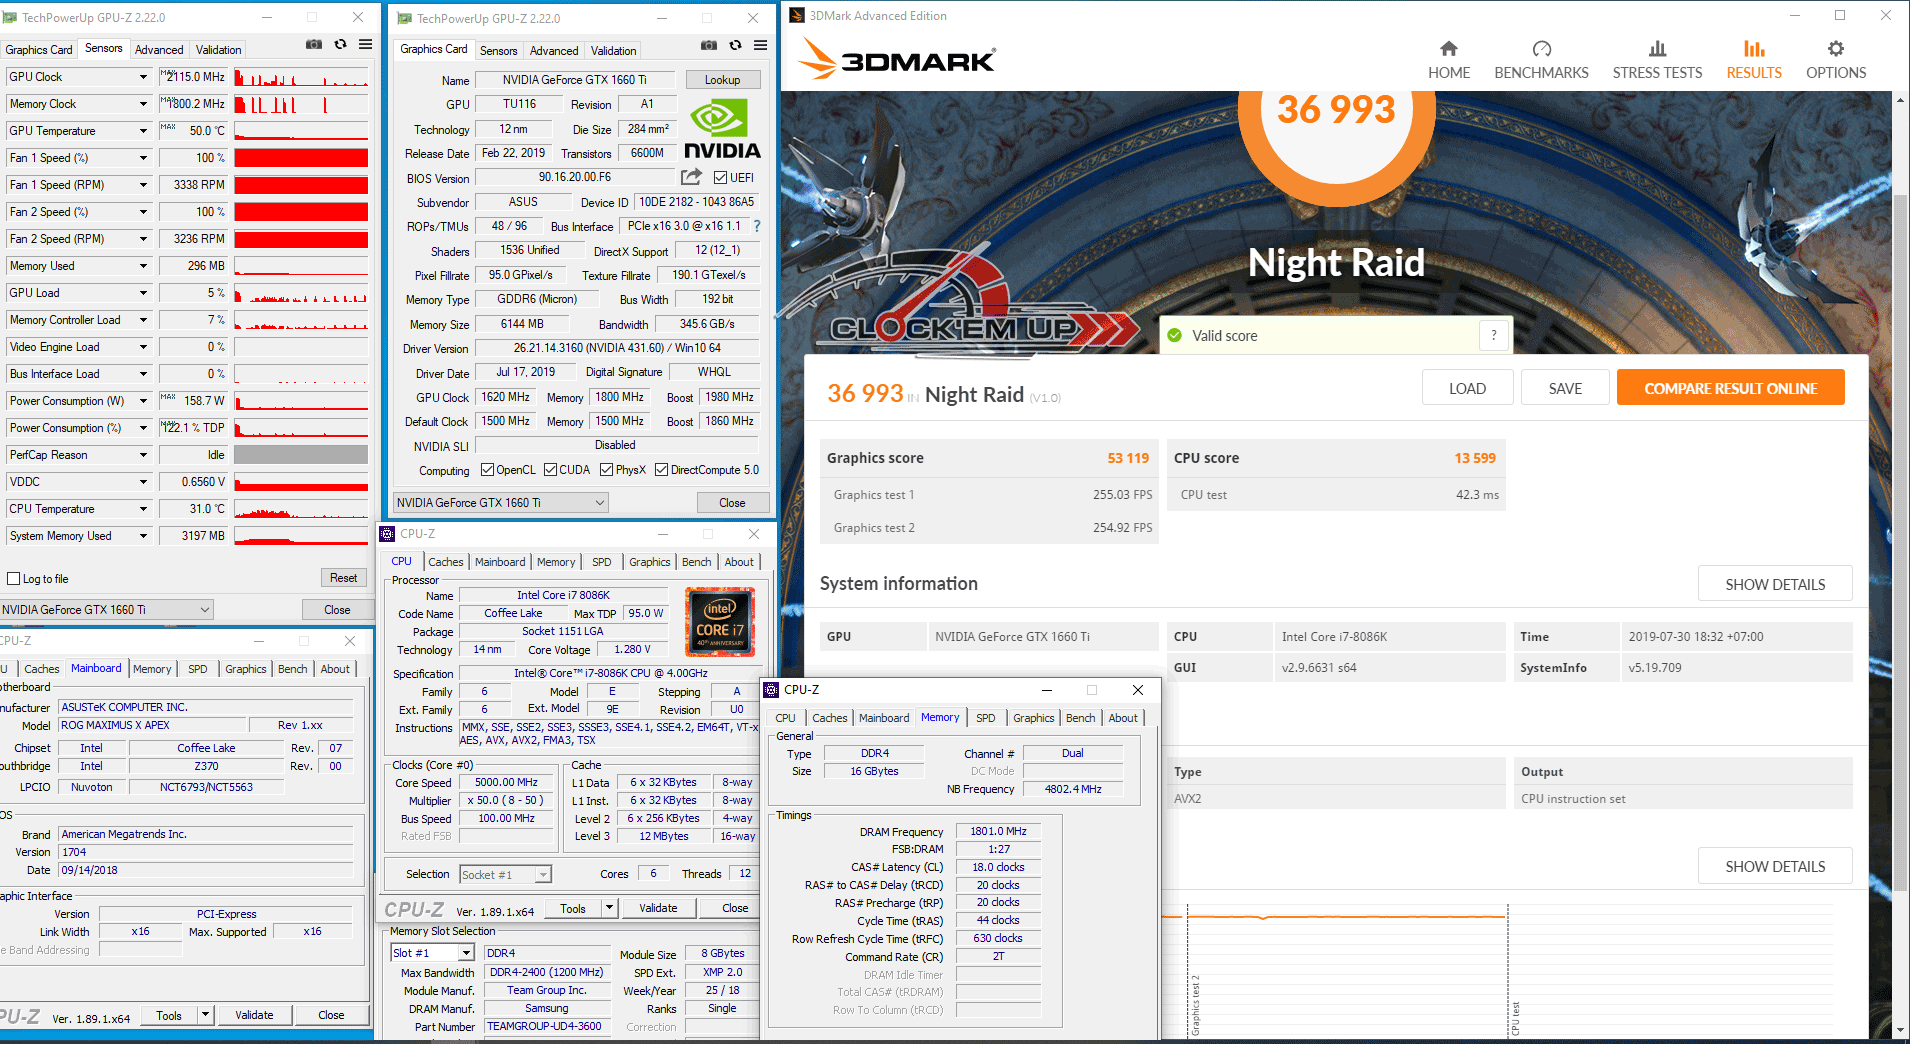This screenshot has height=1044, width=1910.
Task: Click the BIOS version share icon
Action: coord(691,177)
